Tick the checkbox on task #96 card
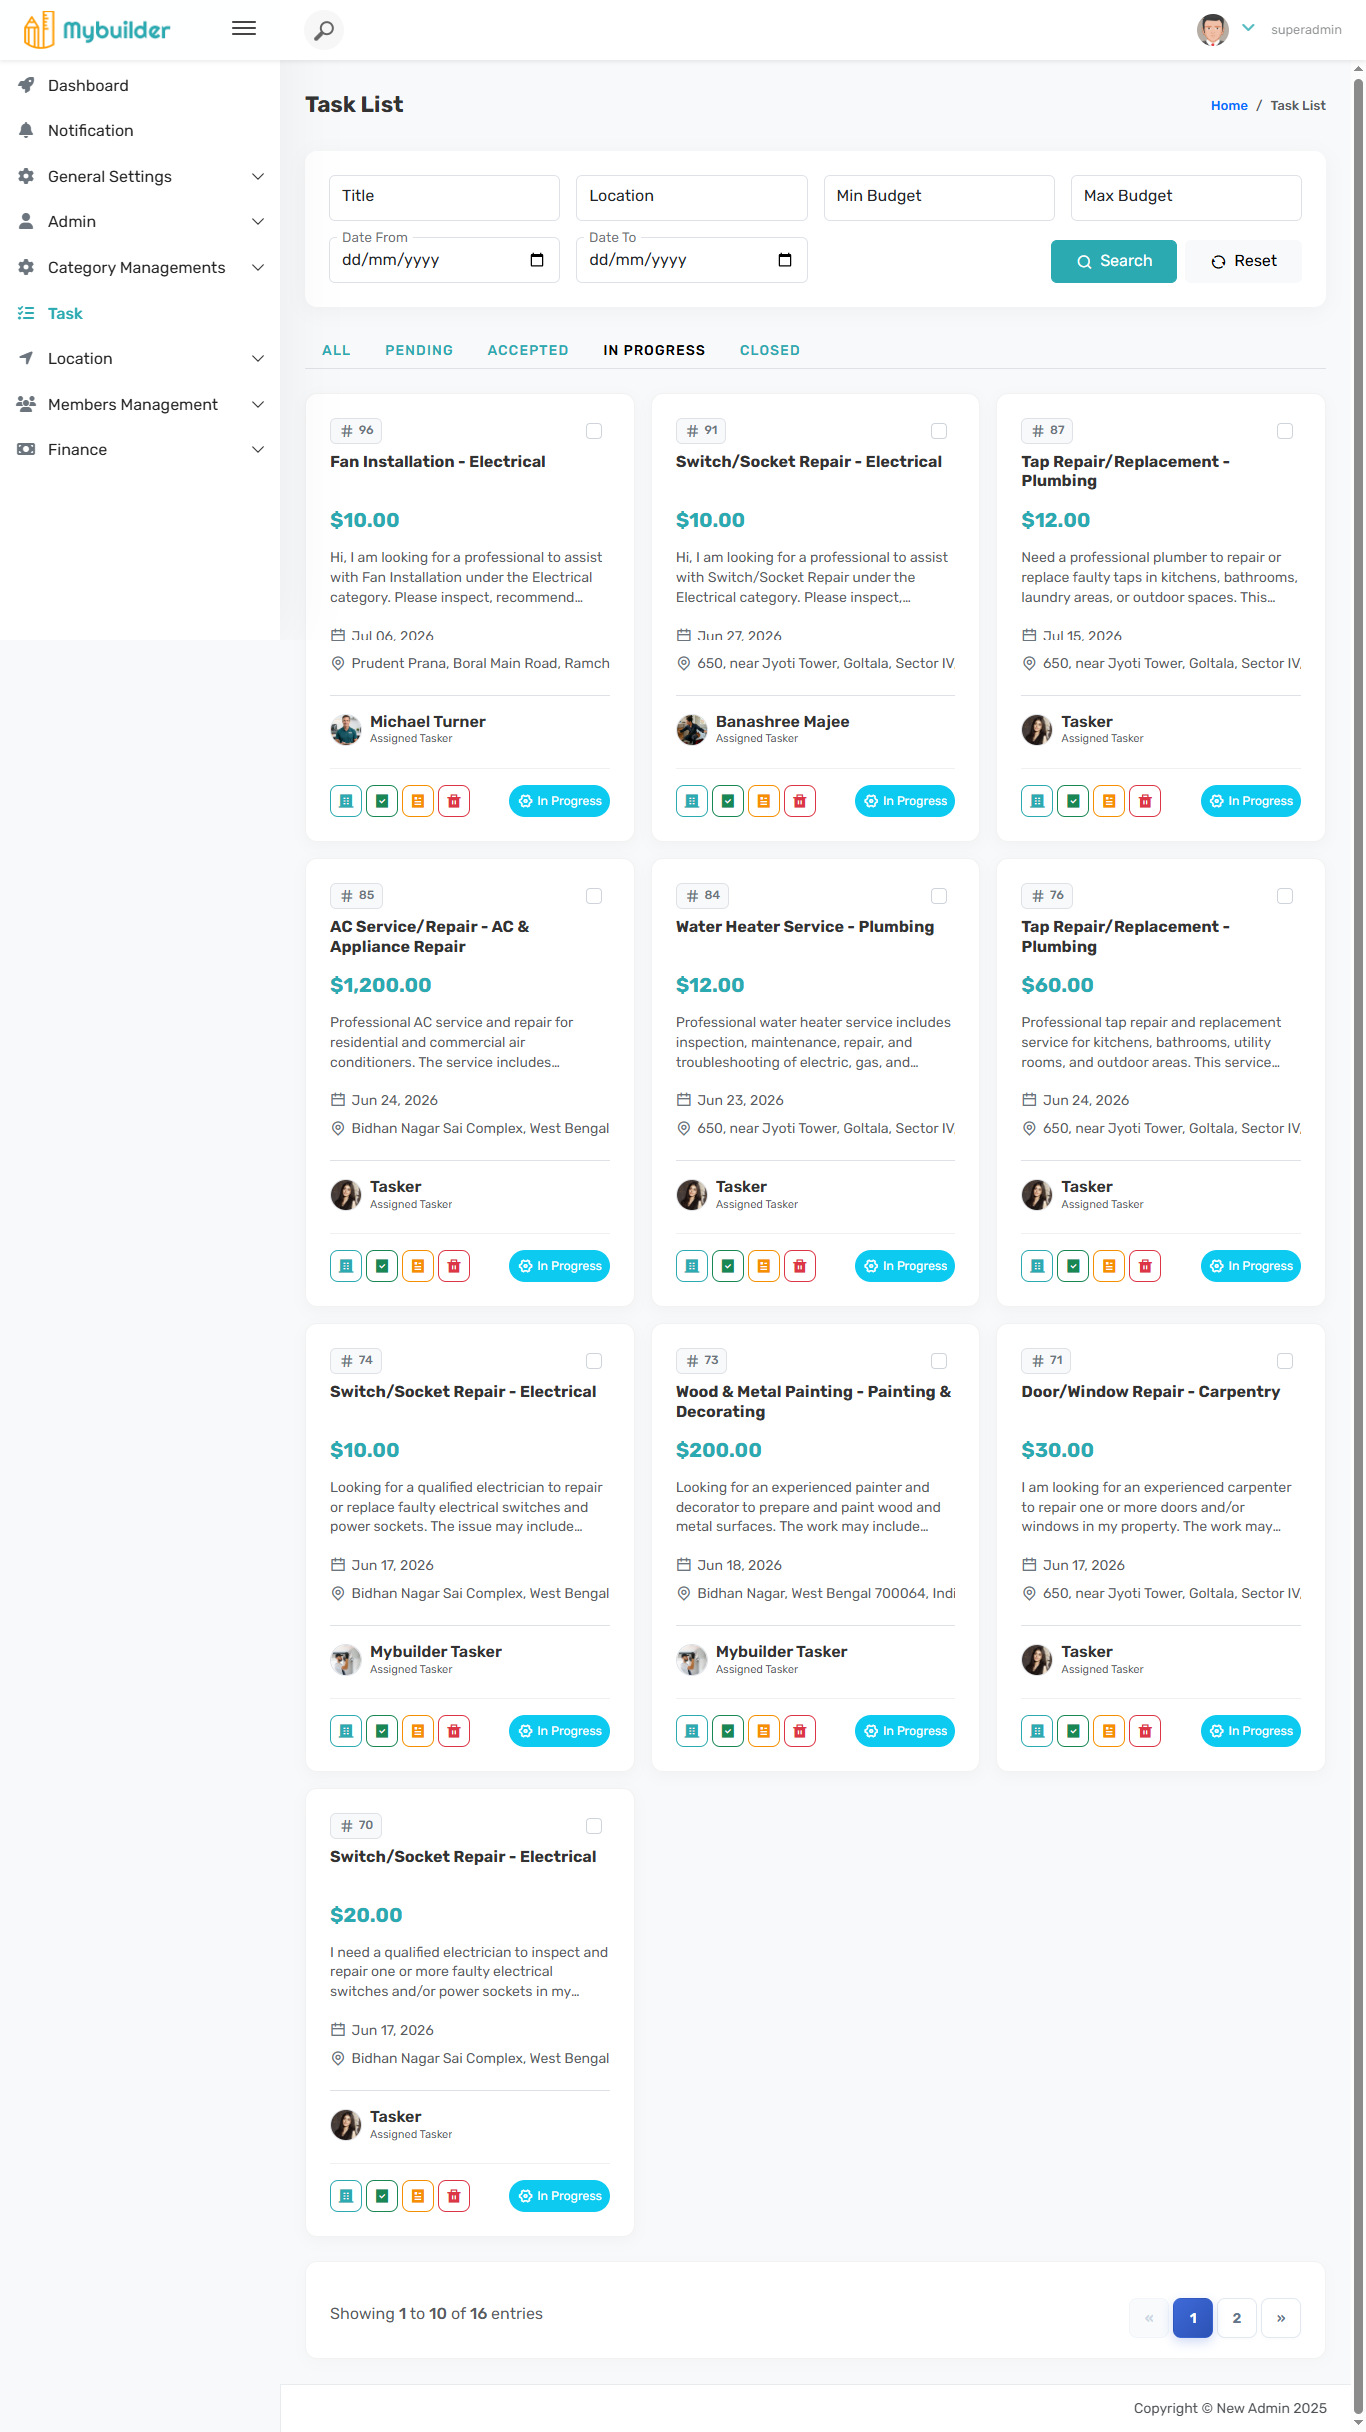The height and width of the screenshot is (2432, 1366). [594, 431]
